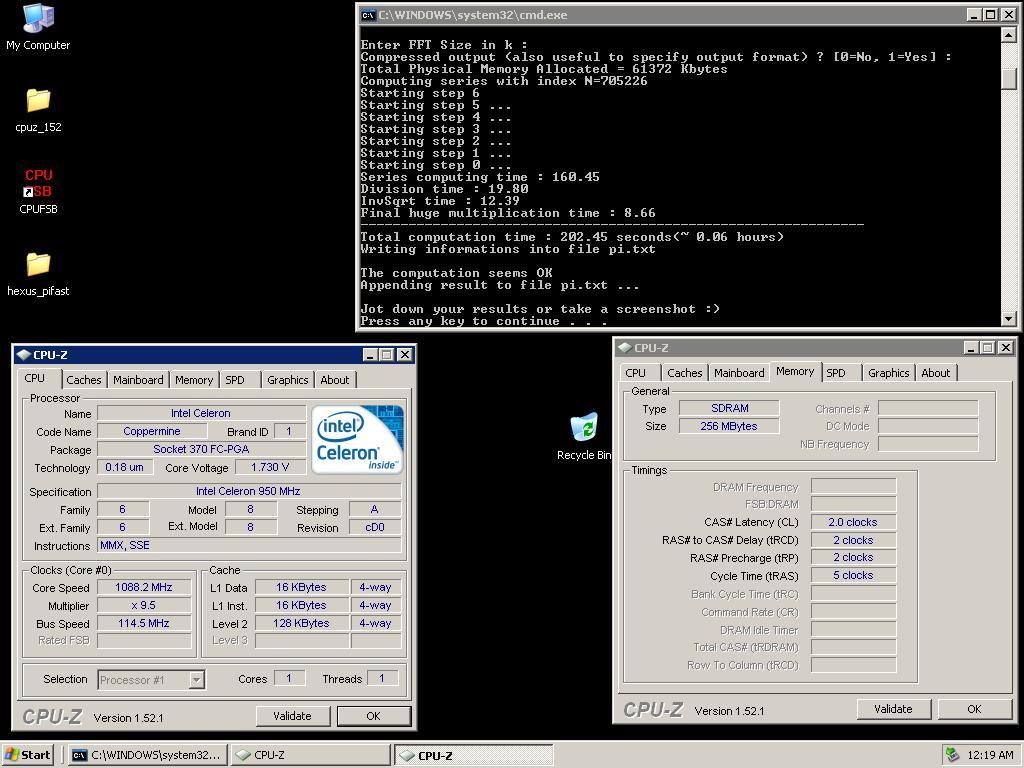The image size is (1024, 768).
Task: Open Graphics tab in right CPU-Z window
Action: point(888,373)
